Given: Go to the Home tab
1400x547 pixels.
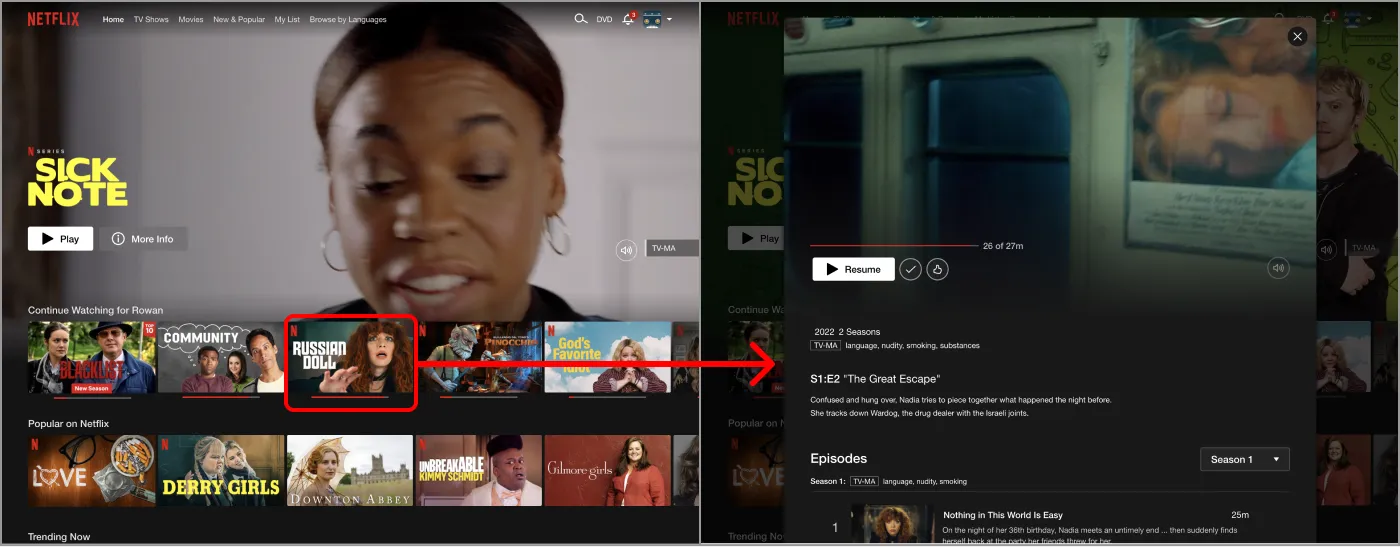Looking at the screenshot, I should pos(113,19).
